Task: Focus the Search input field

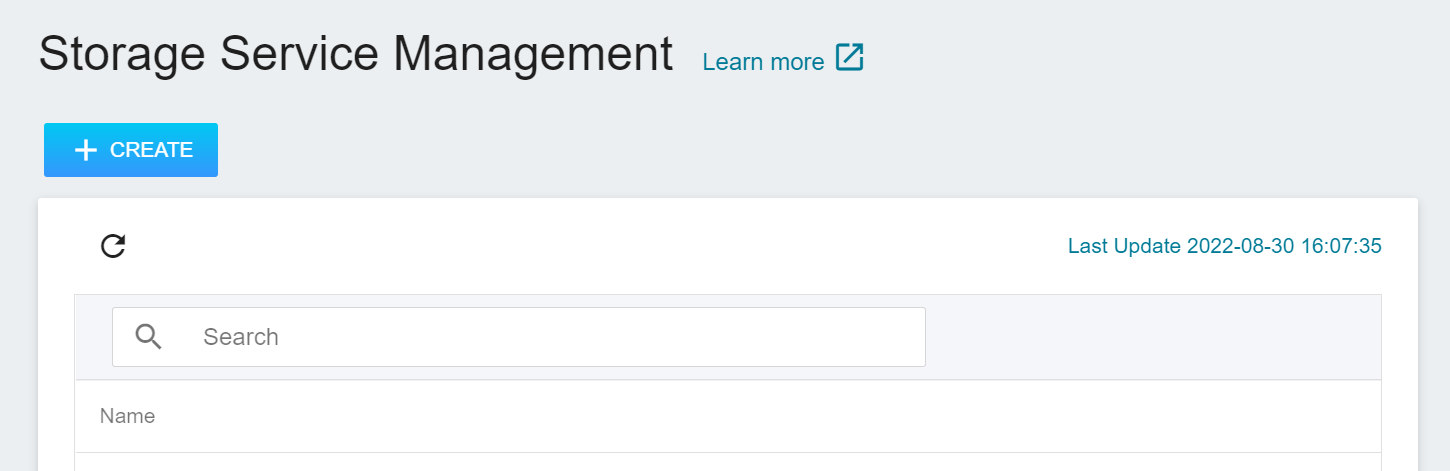Action: coord(518,337)
